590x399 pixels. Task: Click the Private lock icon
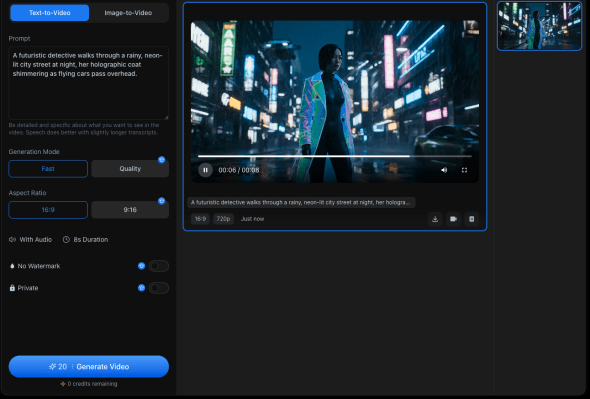[x=12, y=288]
